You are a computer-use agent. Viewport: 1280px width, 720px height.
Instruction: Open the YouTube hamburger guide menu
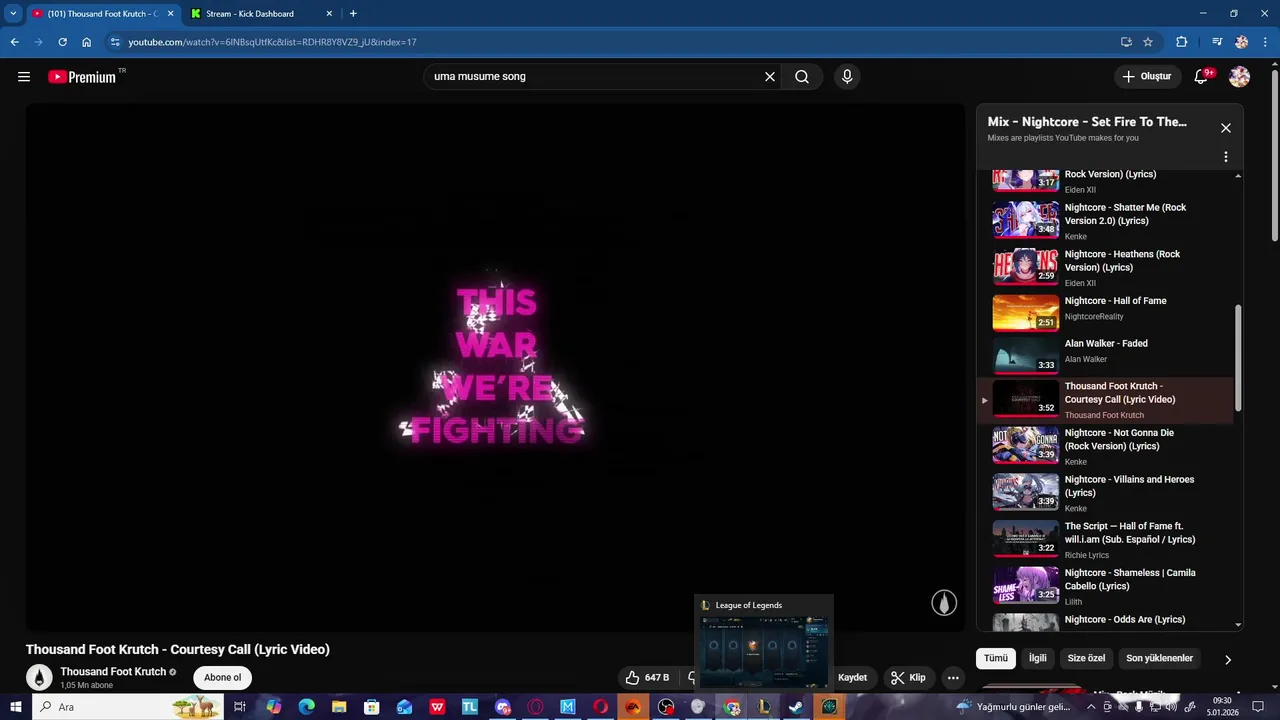click(24, 77)
